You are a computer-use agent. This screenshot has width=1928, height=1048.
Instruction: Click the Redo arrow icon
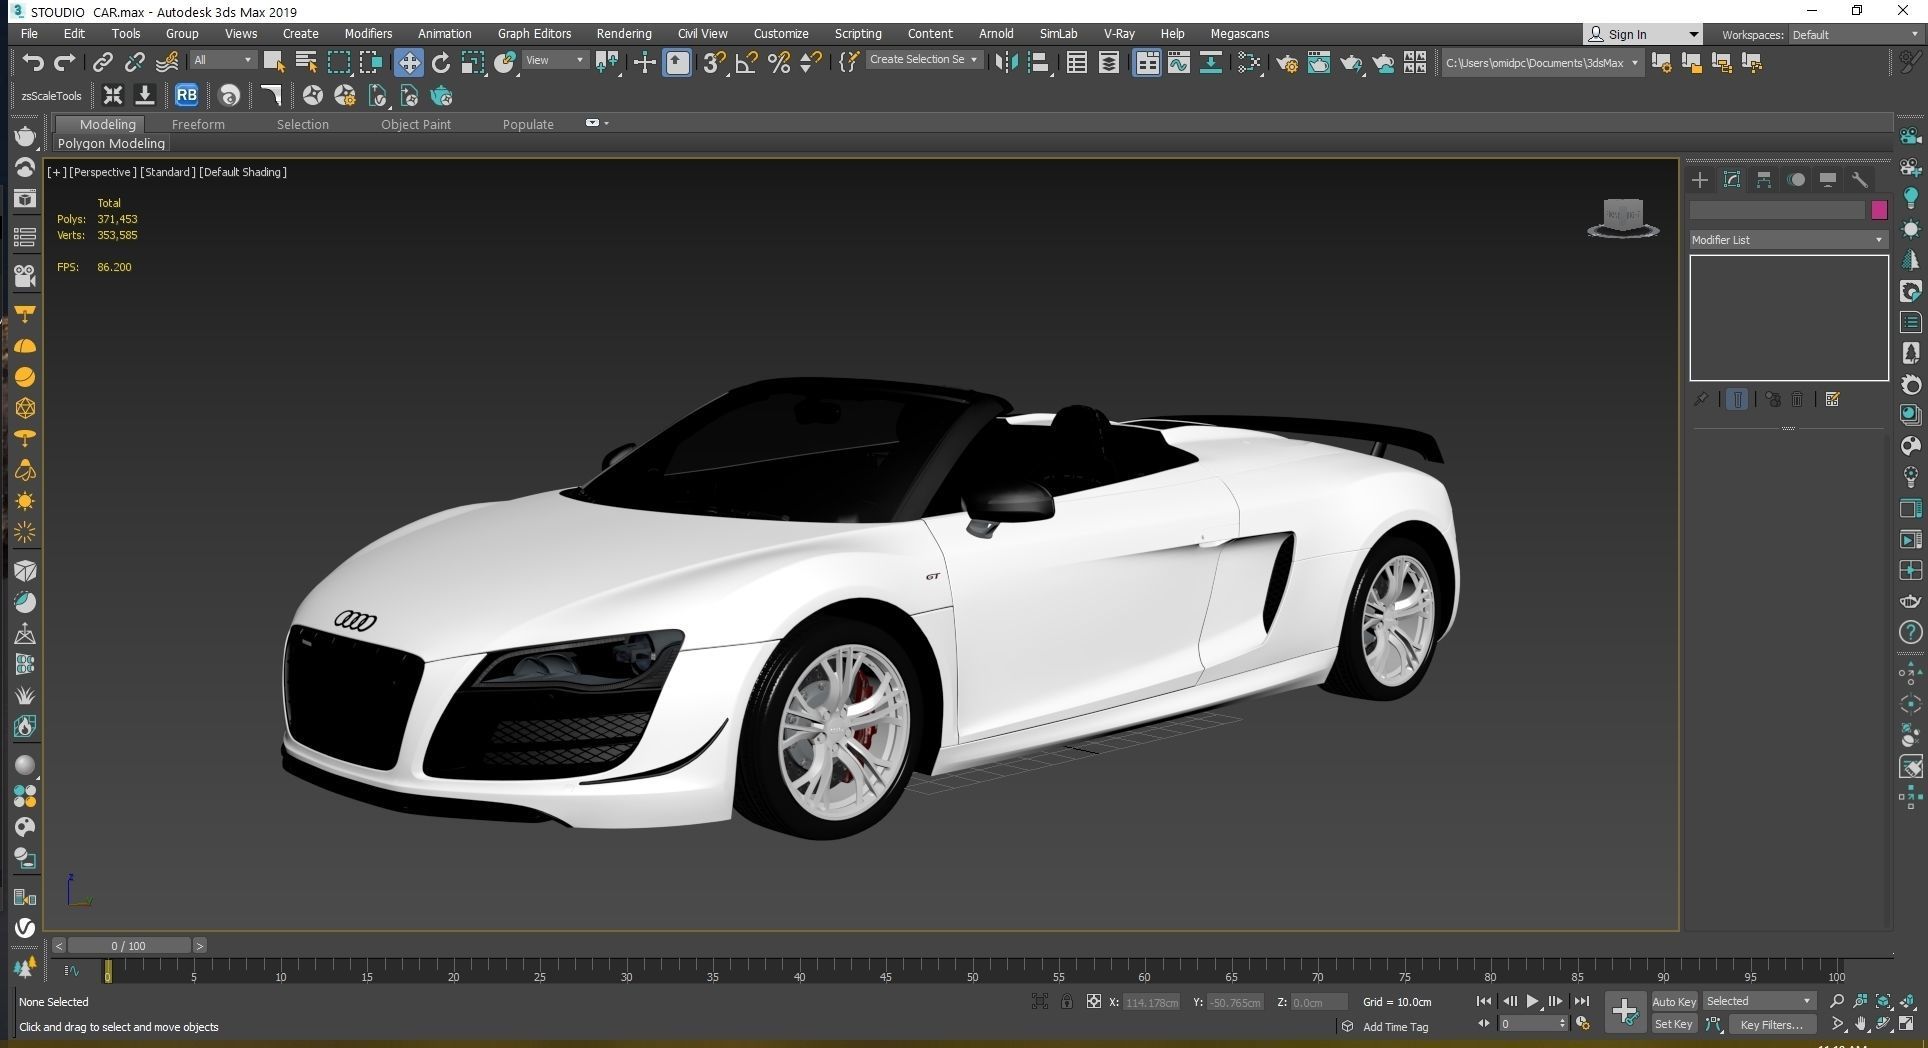65,62
